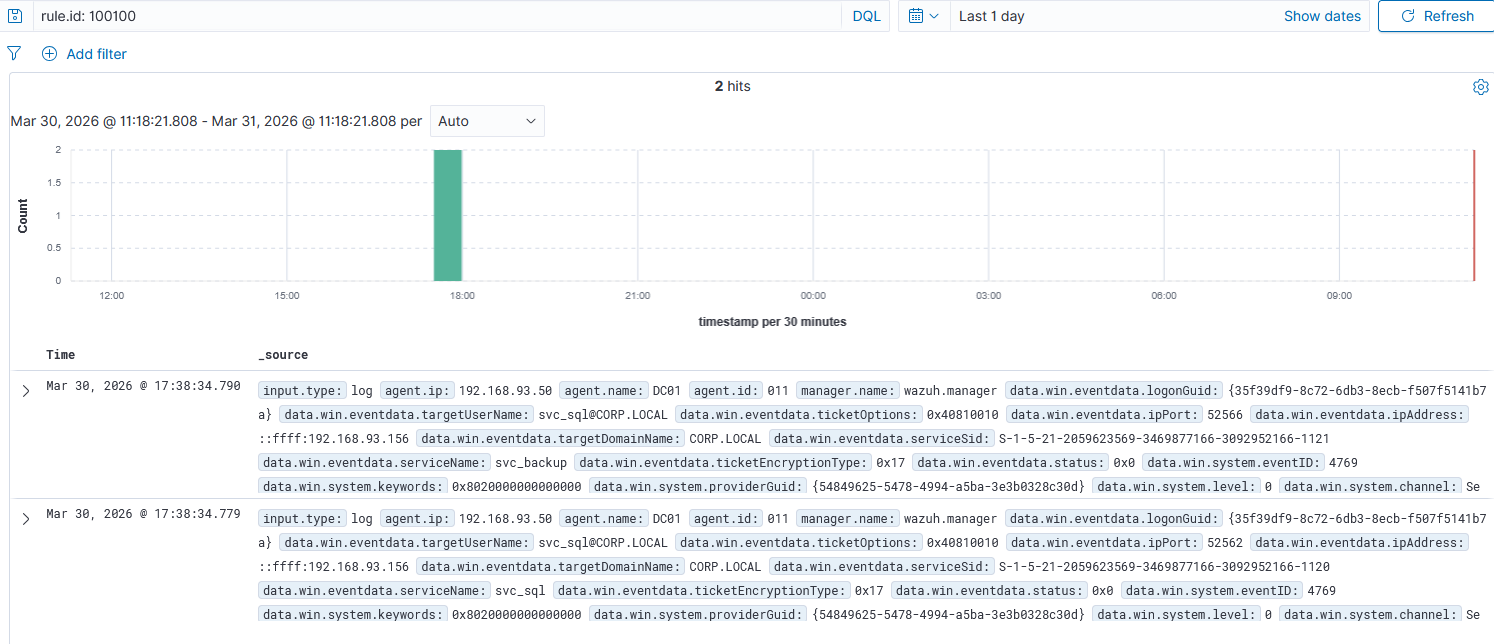Add filter to the search
The width and height of the screenshot is (1494, 644).
pos(85,54)
